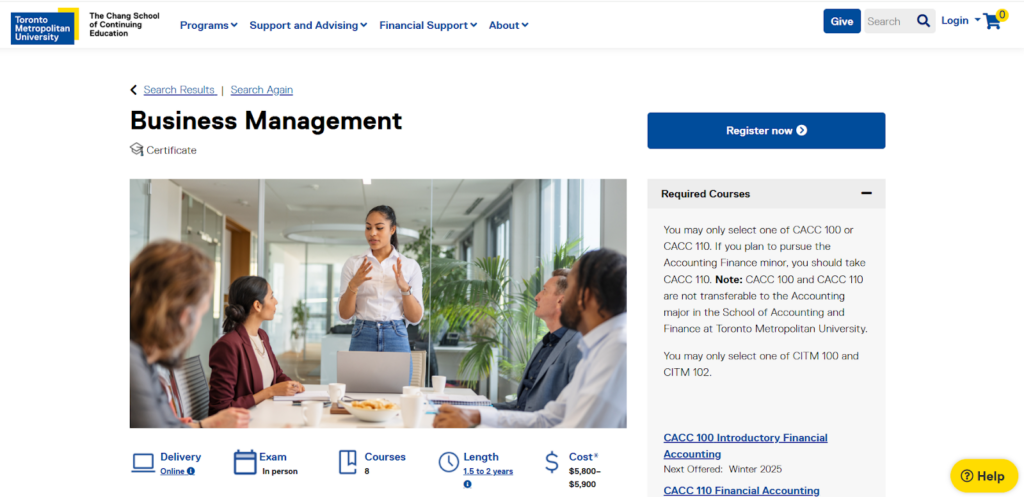Click the search magnifier icon

click(923, 21)
